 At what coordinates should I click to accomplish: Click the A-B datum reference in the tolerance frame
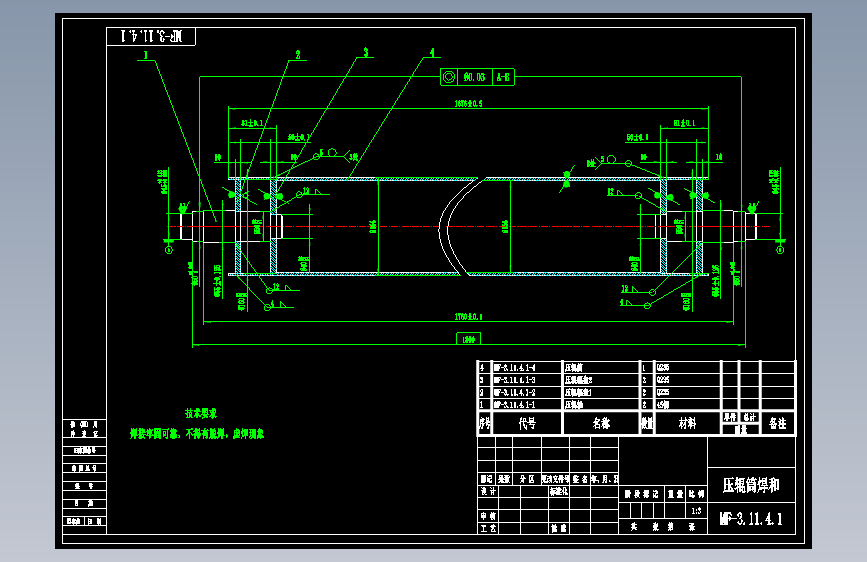tap(503, 77)
